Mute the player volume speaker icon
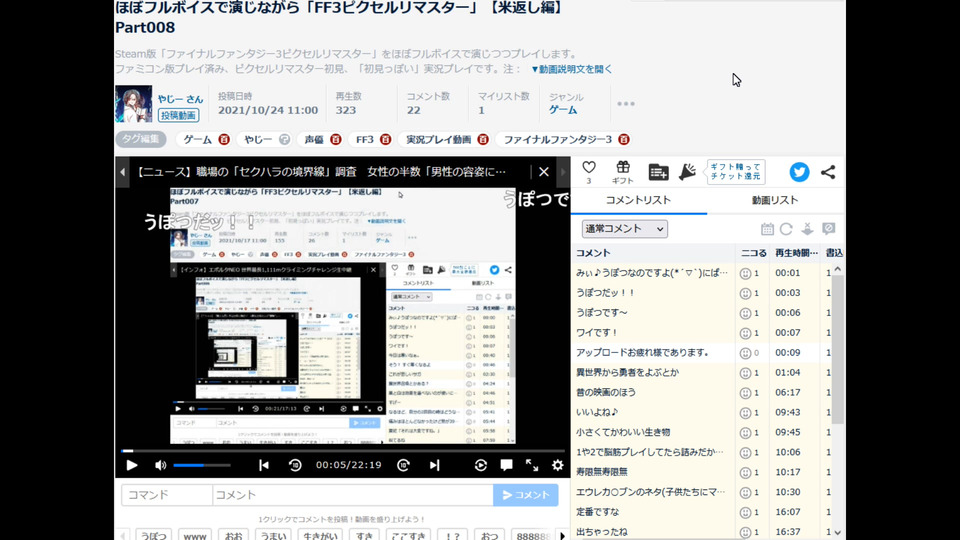The image size is (960, 540). (160, 465)
